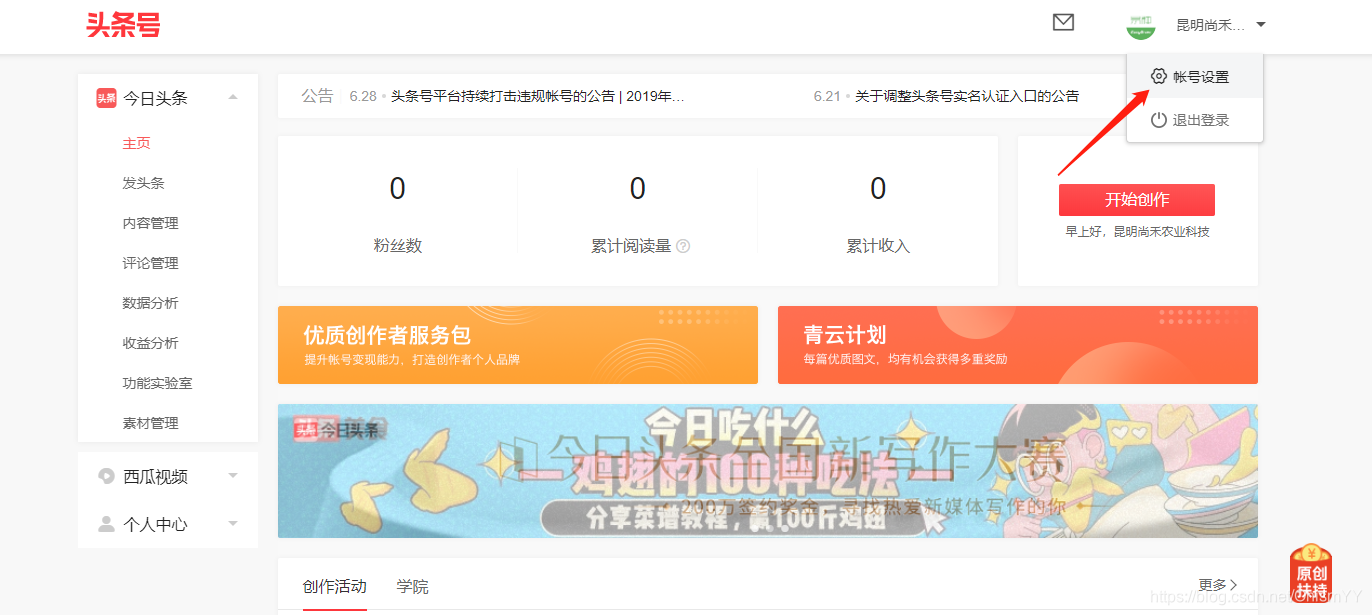This screenshot has height=615, width=1372.
Task: Click the red 今日头条 sidebar icon
Action: 106,98
